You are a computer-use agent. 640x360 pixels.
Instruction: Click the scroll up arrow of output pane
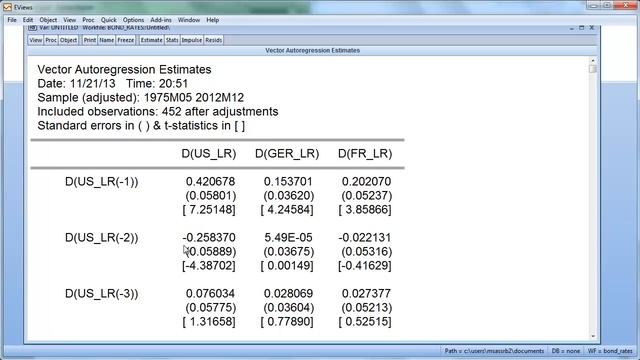click(593, 60)
